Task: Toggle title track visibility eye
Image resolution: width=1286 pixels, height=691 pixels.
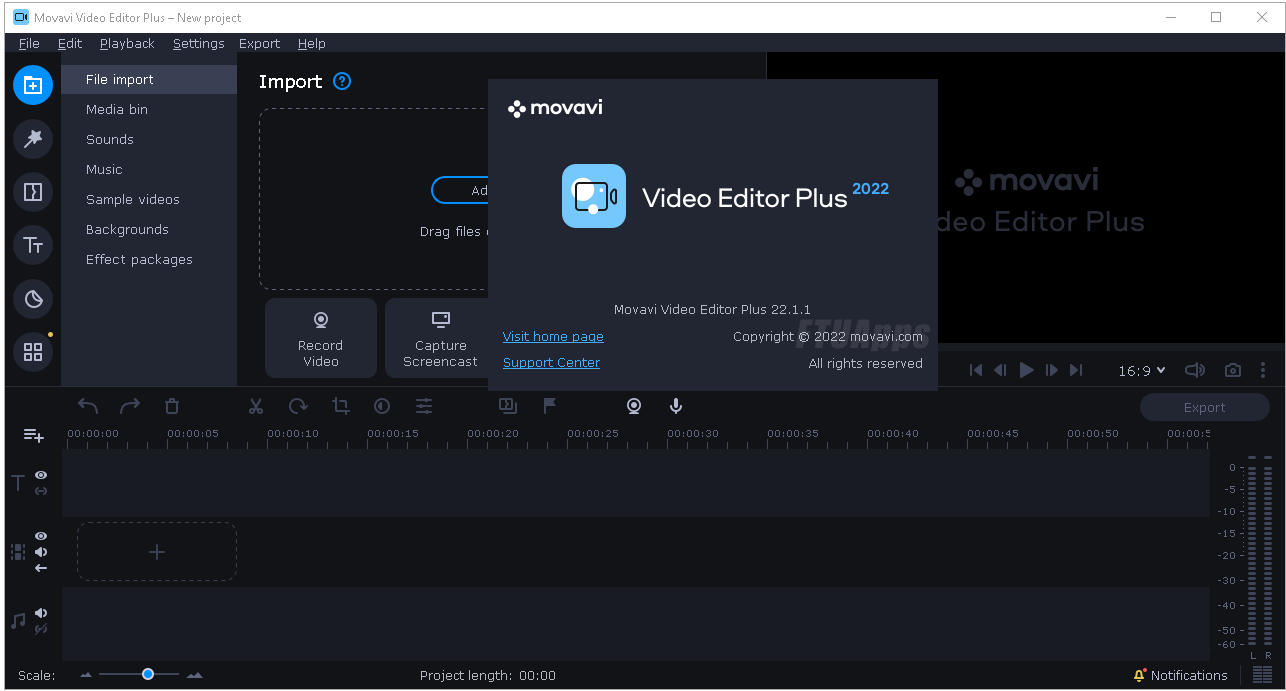Action: (x=41, y=475)
